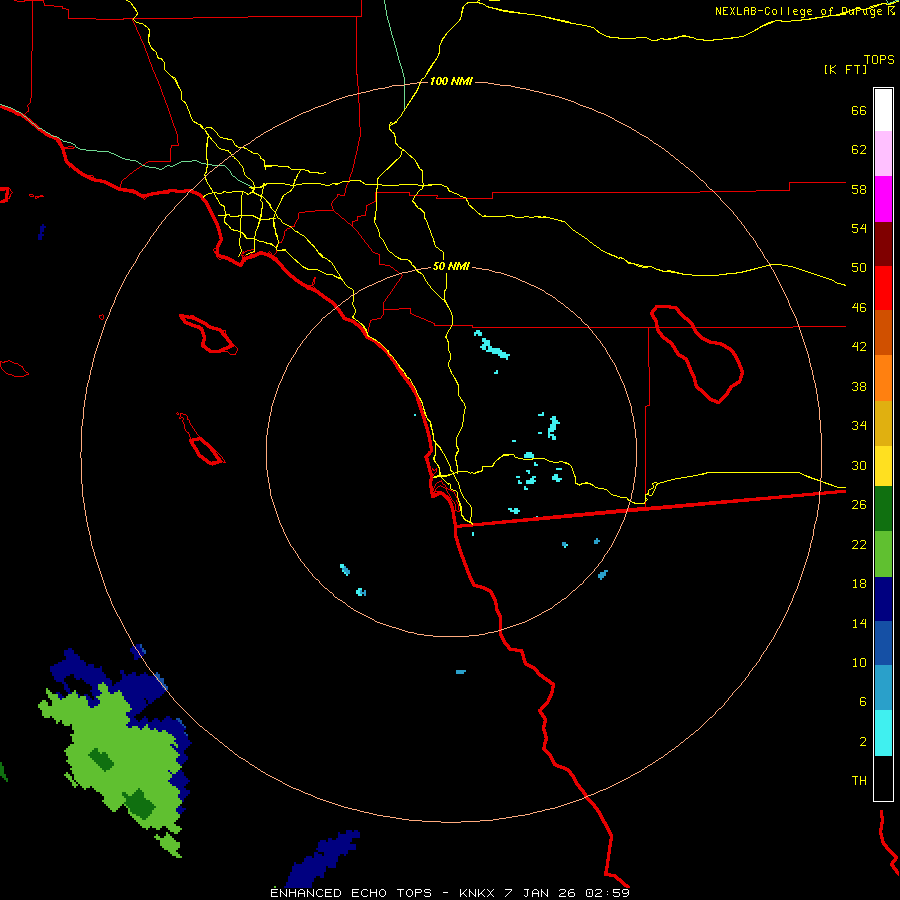Click the 'KNKX' station identifier in caption
Image resolution: width=900 pixels, height=900 pixels.
point(478,893)
